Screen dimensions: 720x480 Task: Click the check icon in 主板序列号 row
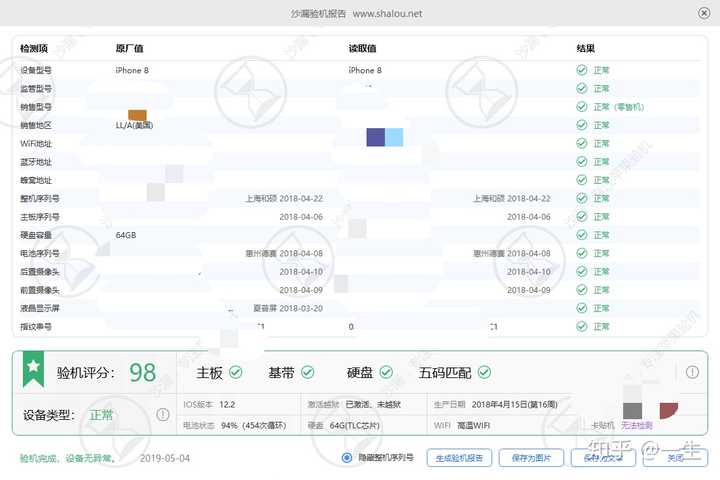tap(581, 216)
